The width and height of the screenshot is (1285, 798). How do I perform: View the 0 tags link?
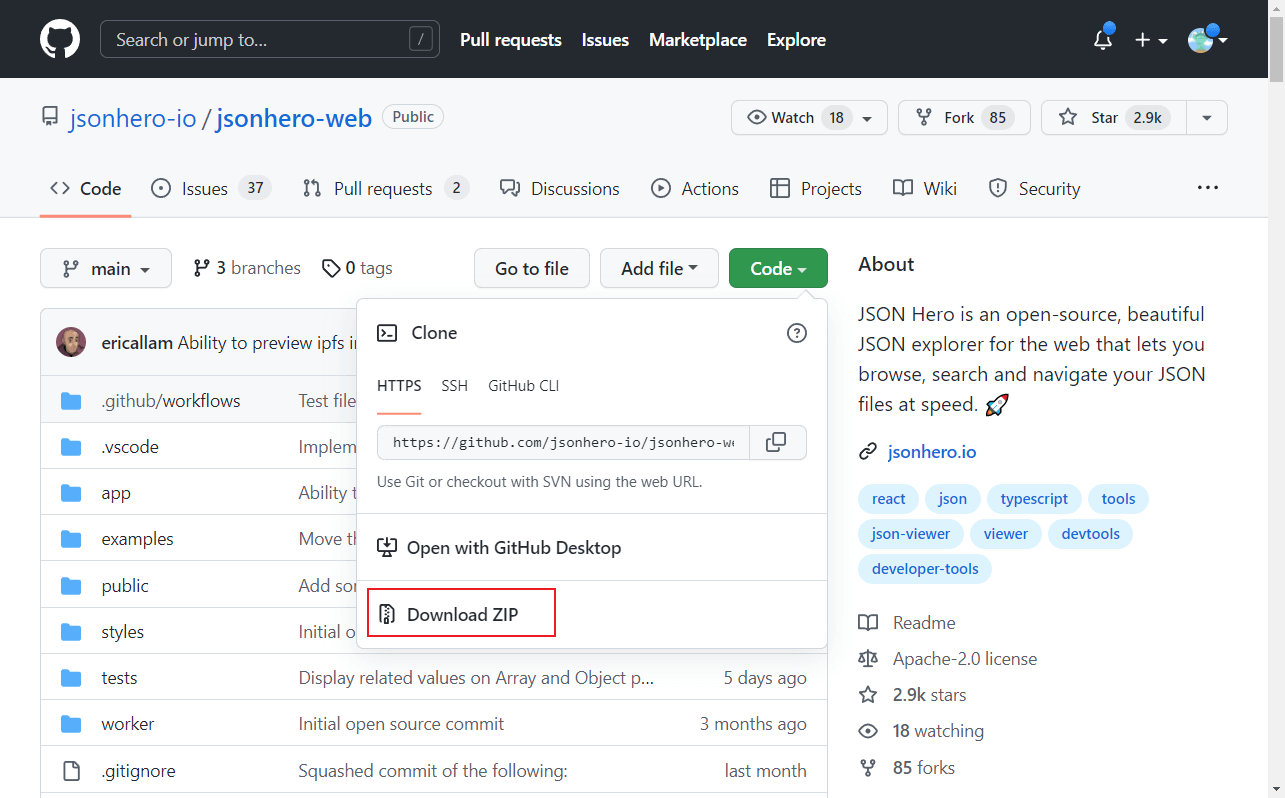tap(357, 268)
